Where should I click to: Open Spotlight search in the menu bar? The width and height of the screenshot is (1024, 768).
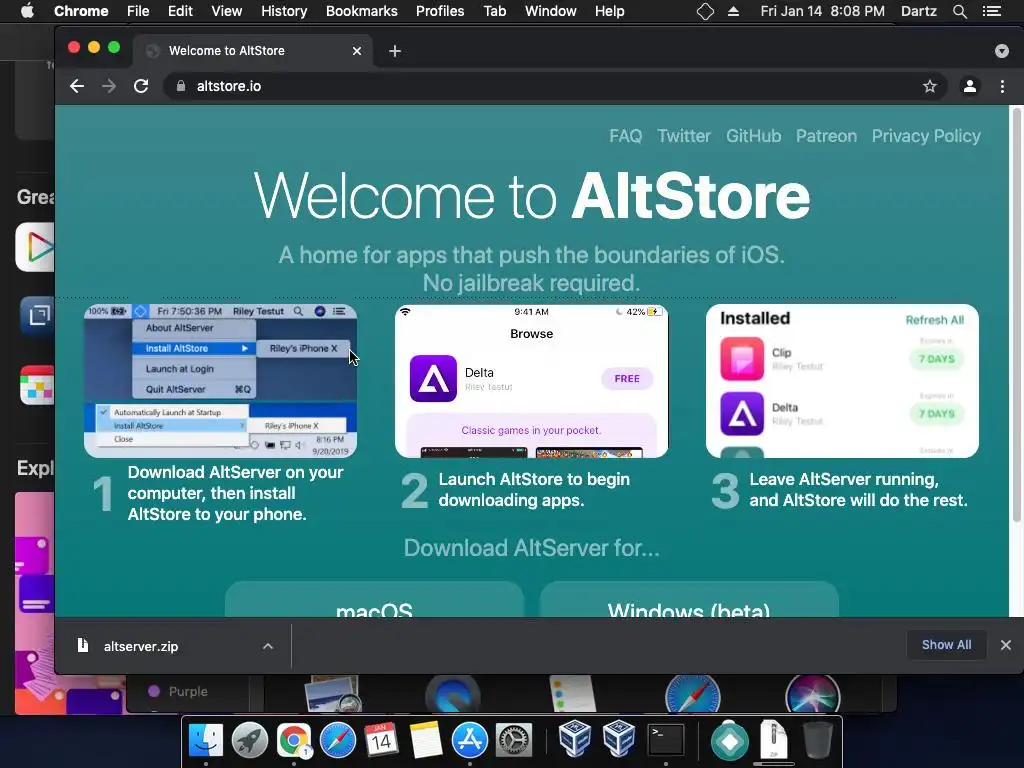point(959,11)
